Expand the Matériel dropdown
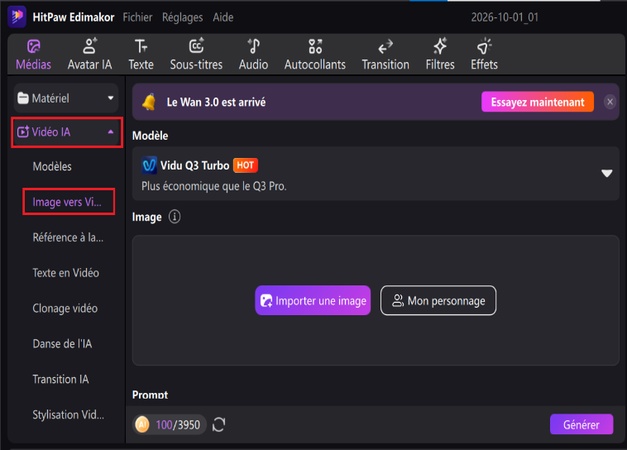627x450 pixels. [66, 98]
